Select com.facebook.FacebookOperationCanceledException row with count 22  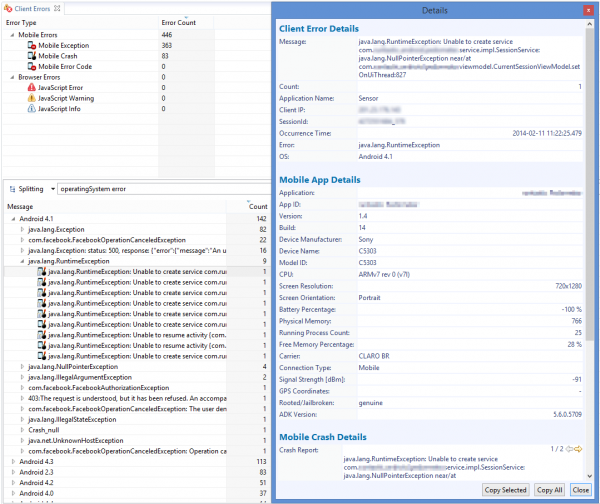[x=137, y=240]
